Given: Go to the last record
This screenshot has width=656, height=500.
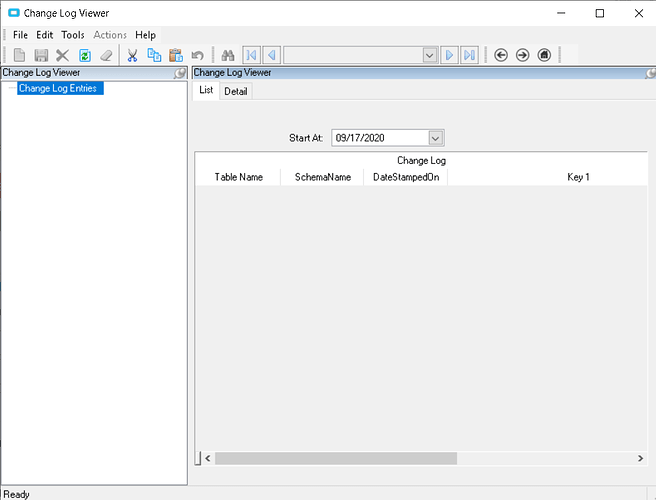Looking at the screenshot, I should [x=469, y=55].
